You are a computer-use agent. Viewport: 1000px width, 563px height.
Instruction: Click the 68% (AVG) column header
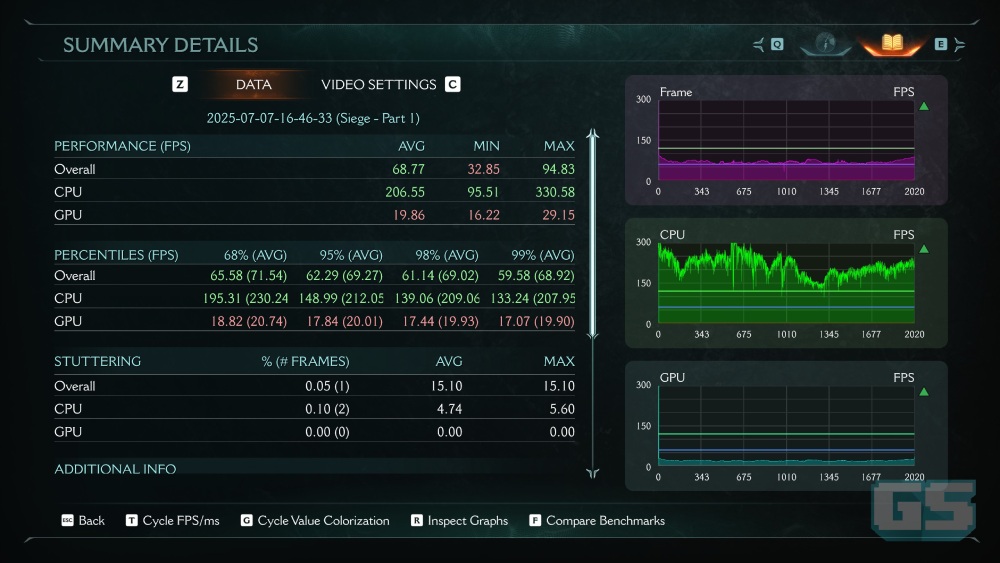click(255, 255)
